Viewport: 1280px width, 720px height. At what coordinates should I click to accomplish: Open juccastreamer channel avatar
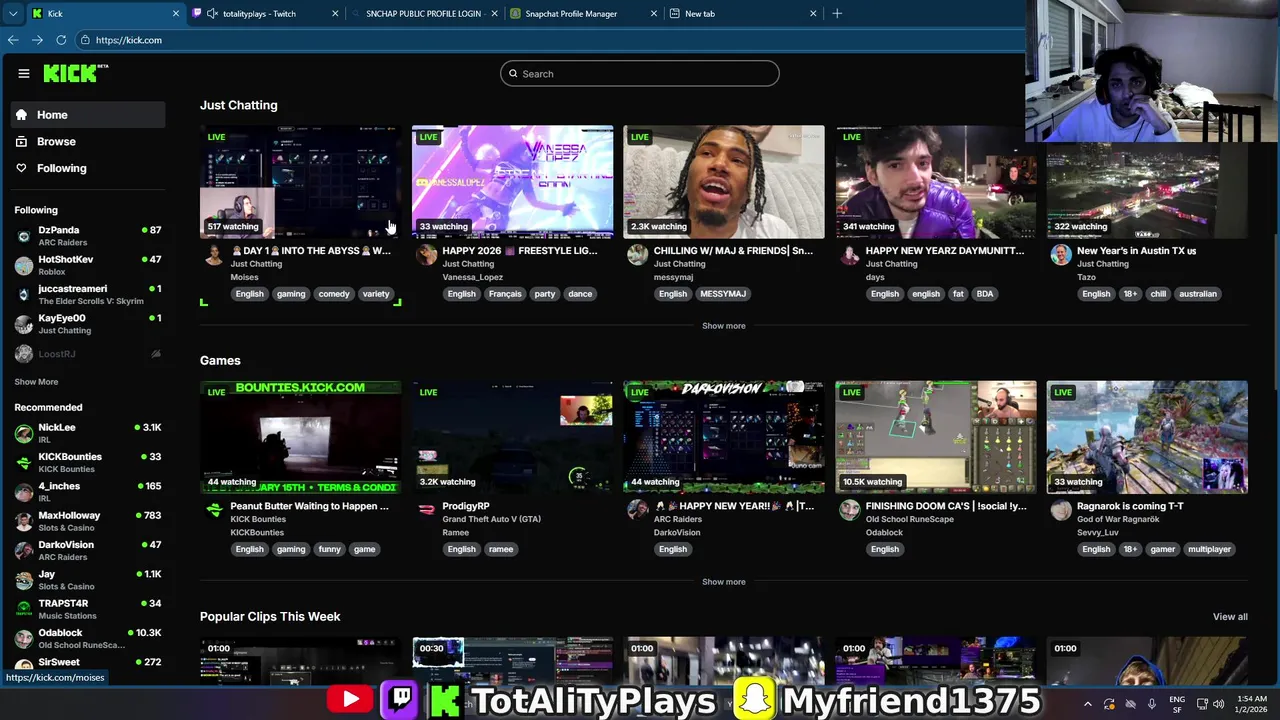[x=24, y=294]
